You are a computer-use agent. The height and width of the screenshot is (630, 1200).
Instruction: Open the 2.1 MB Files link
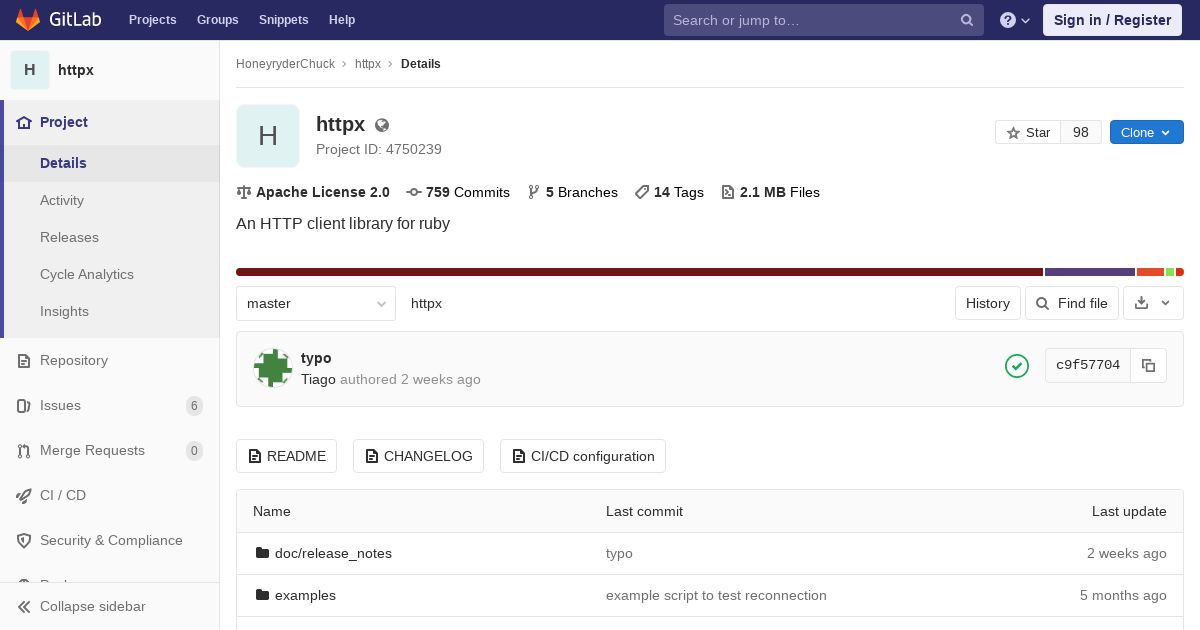coord(770,192)
